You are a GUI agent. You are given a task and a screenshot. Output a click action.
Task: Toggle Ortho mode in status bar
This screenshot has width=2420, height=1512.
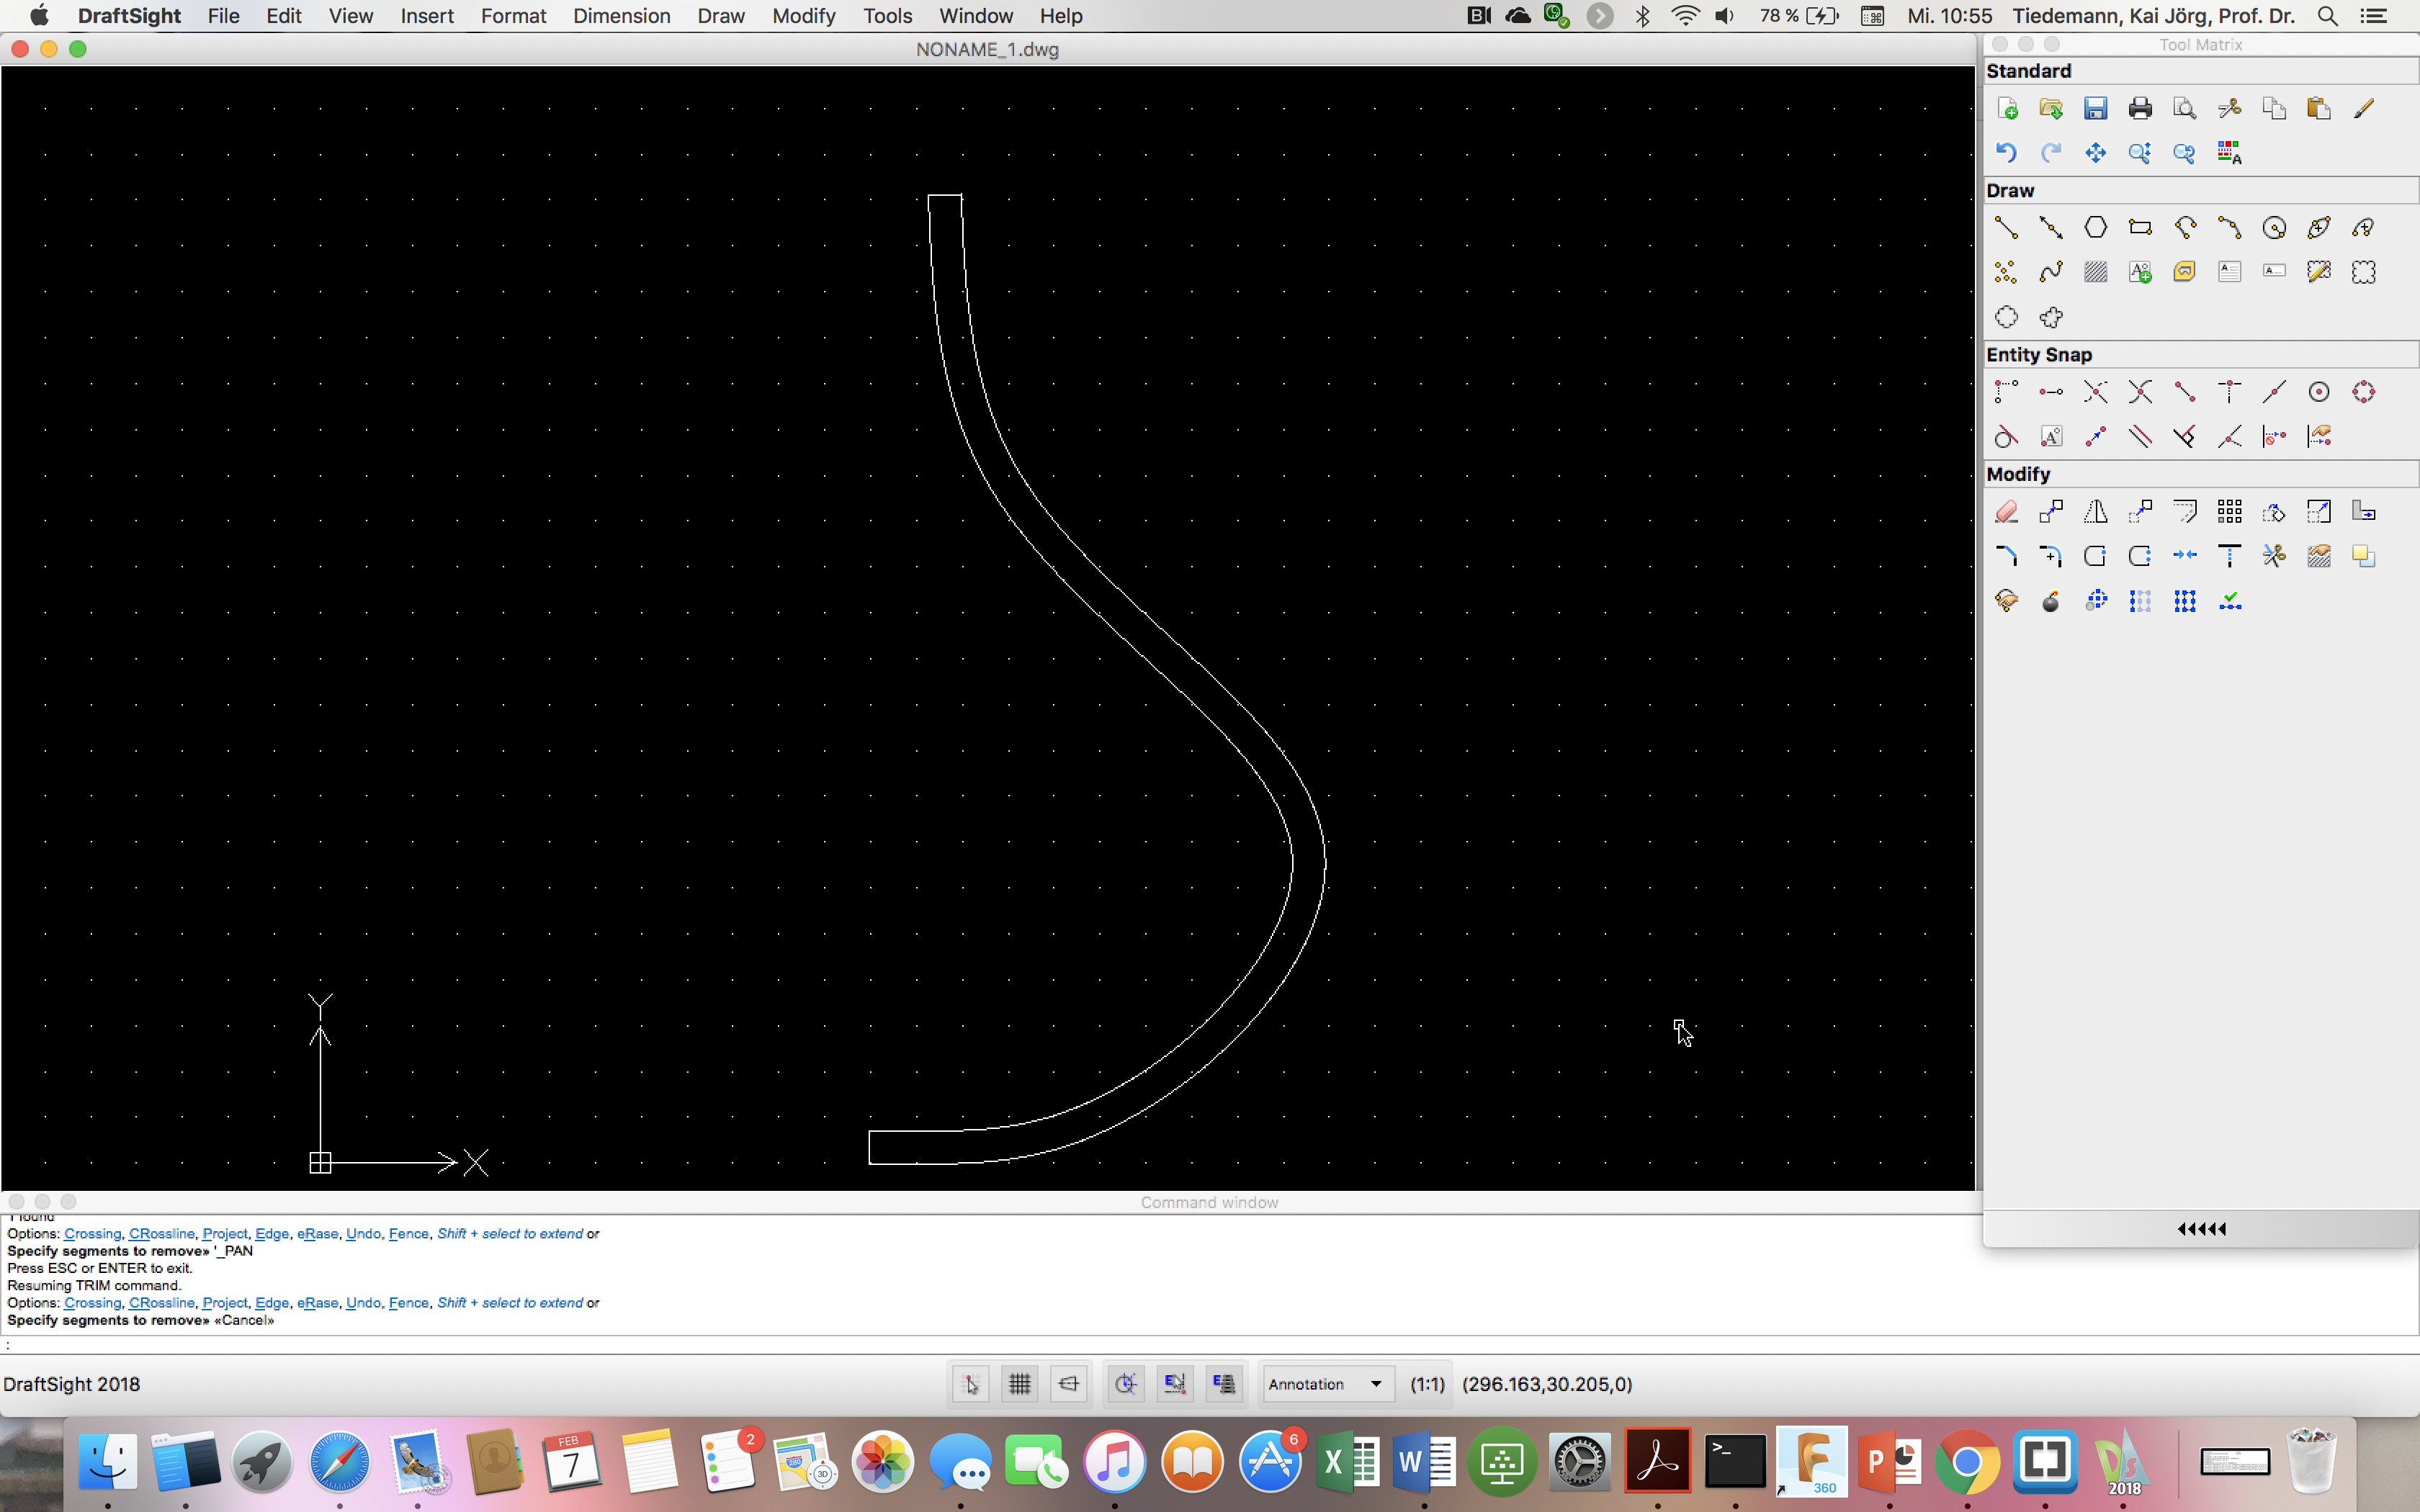pos(1068,1384)
